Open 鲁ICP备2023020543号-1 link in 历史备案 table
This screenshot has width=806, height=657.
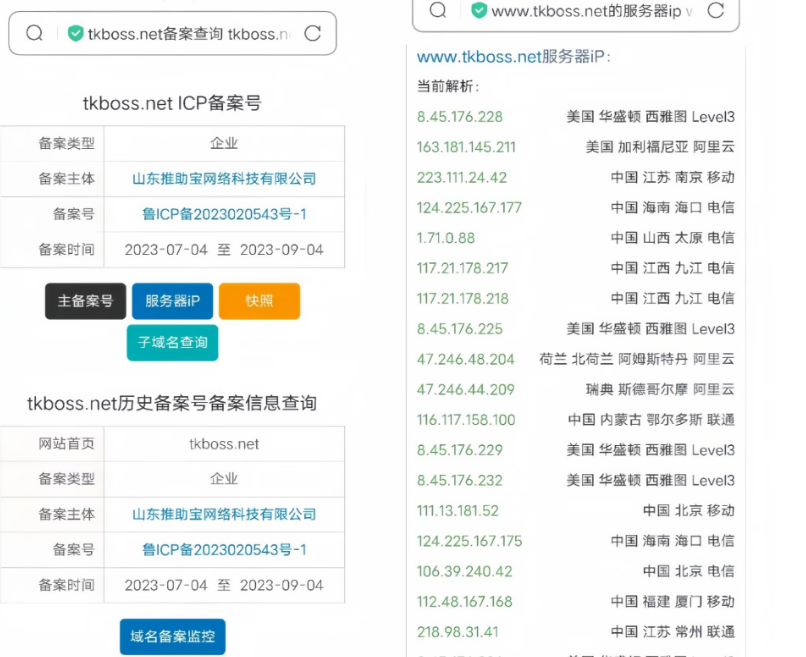click(224, 550)
